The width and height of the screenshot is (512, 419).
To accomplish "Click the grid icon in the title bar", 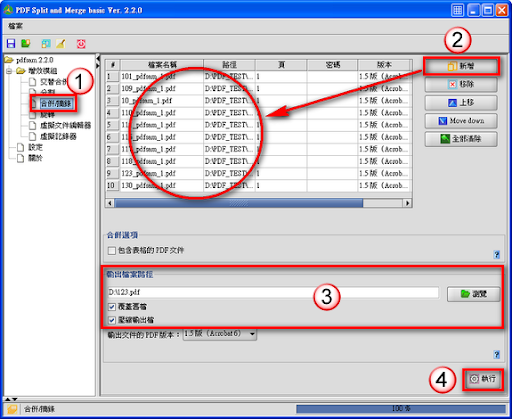I will [x=458, y=10].
